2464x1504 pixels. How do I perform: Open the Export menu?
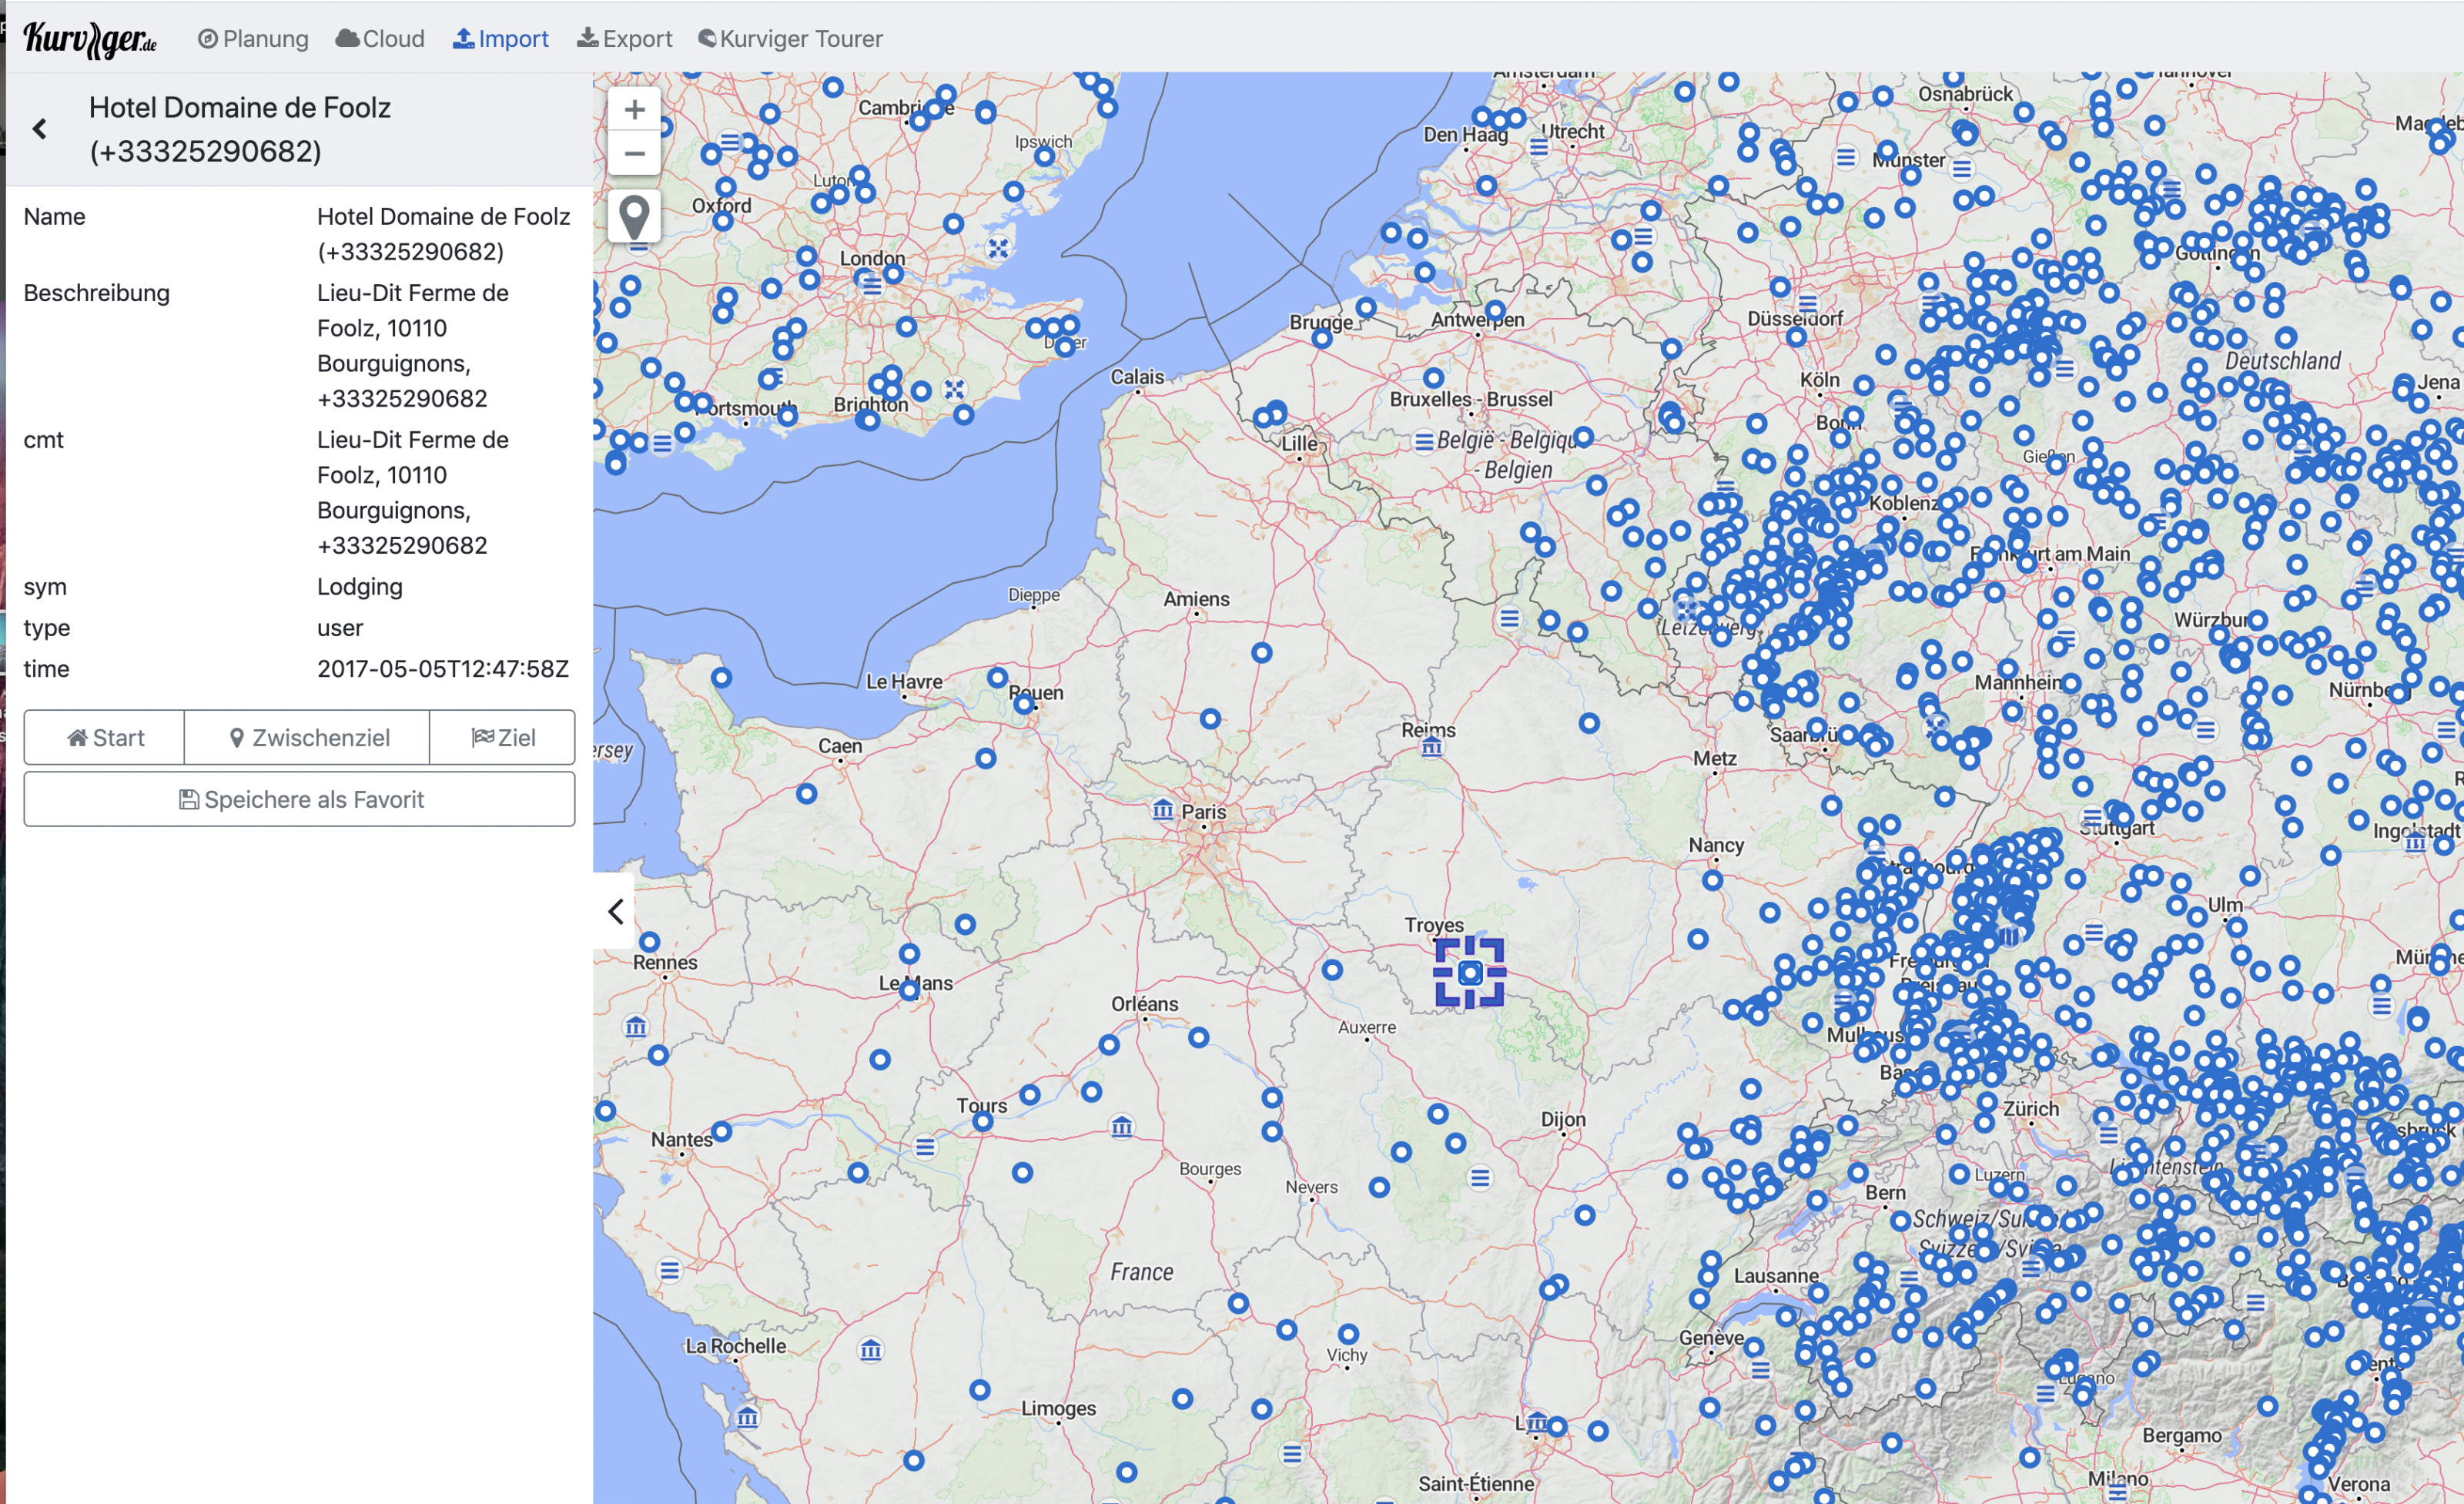[x=625, y=39]
